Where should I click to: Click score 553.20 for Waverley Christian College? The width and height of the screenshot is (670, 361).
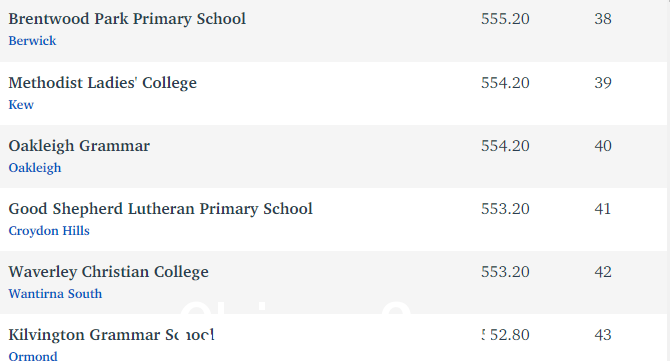point(505,272)
